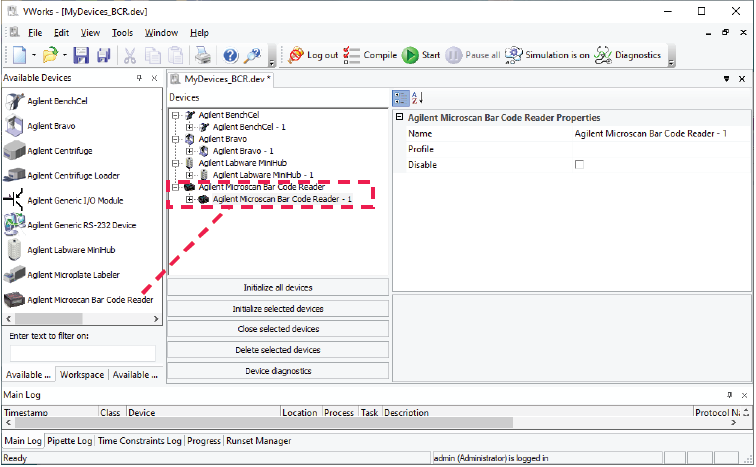
Task: Click the filter text input field
Action: pyautogui.click(x=82, y=353)
